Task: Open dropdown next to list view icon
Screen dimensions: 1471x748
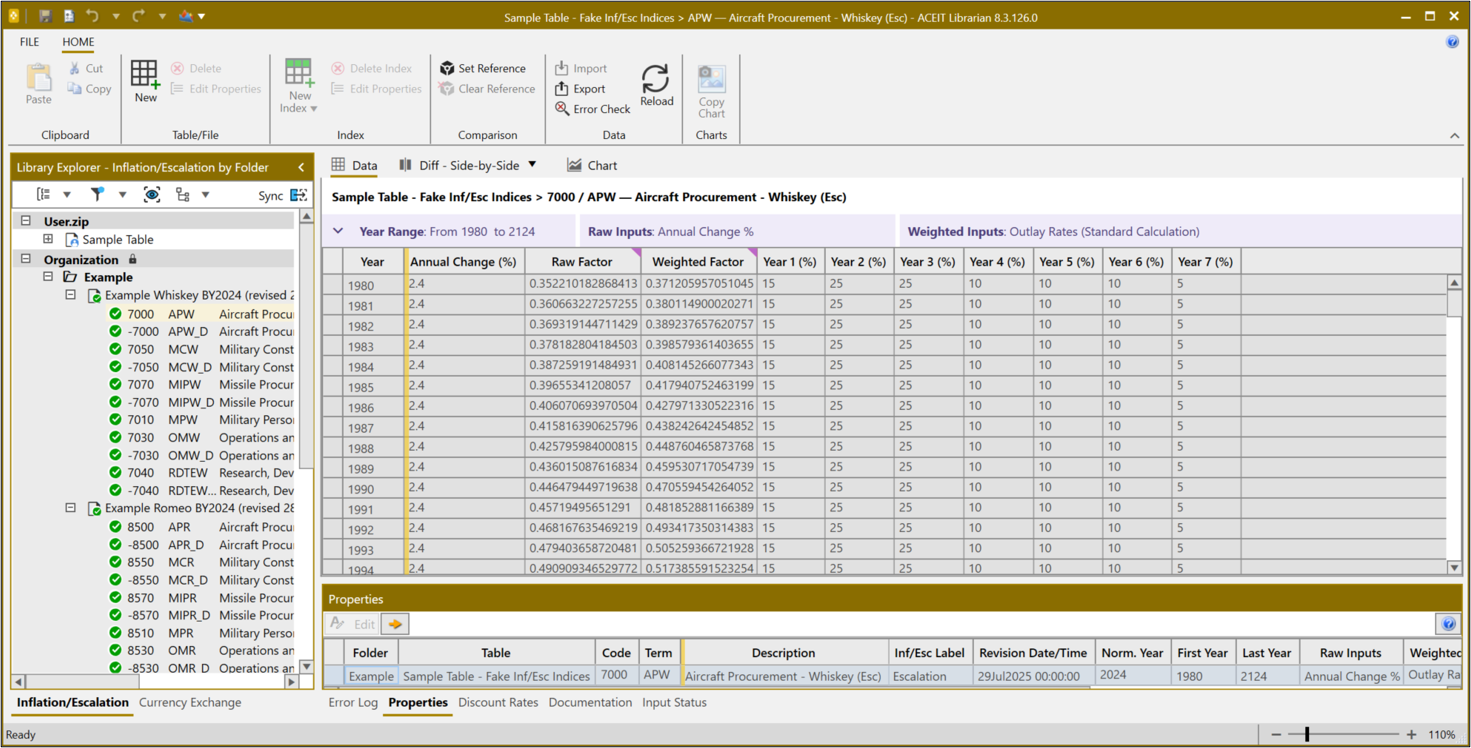Action: (67, 195)
